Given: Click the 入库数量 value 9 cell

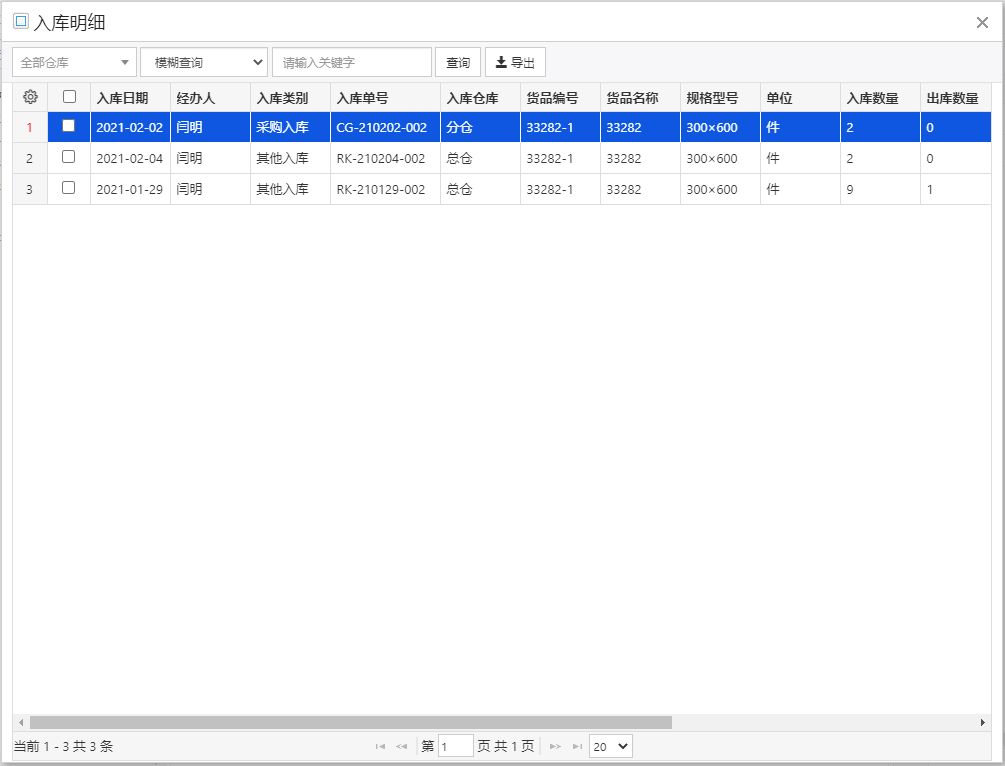Looking at the screenshot, I should coord(881,189).
